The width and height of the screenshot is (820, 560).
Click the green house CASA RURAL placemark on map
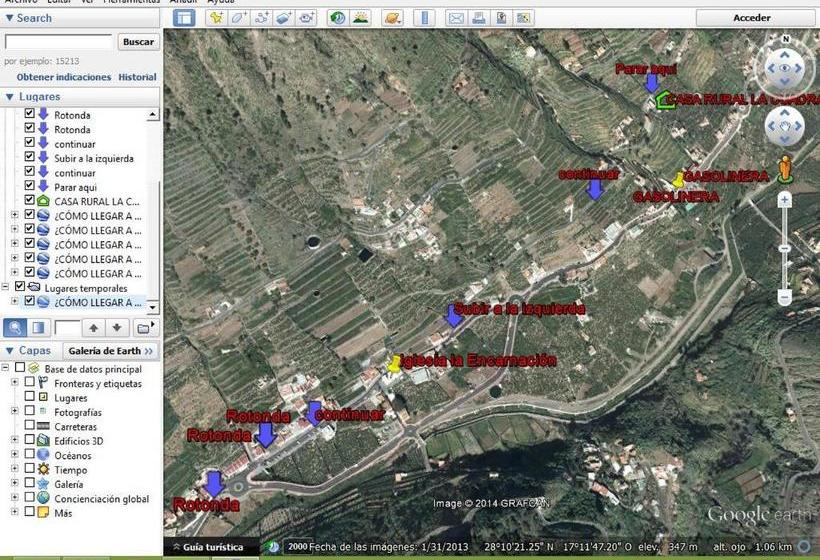pyautogui.click(x=665, y=100)
